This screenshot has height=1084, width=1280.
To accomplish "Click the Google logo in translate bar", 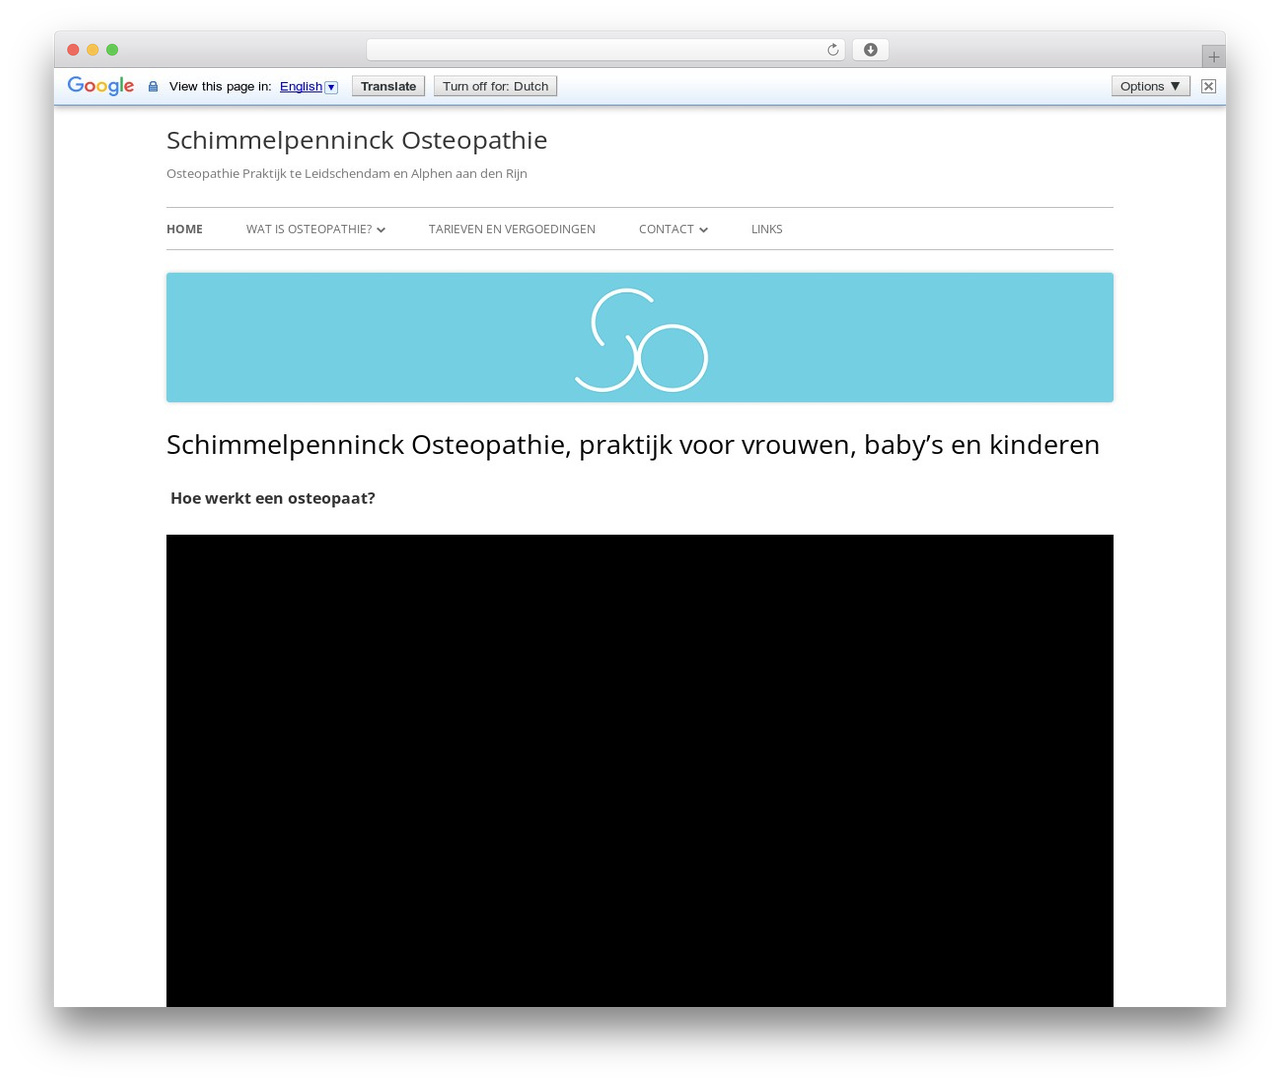I will (x=101, y=86).
